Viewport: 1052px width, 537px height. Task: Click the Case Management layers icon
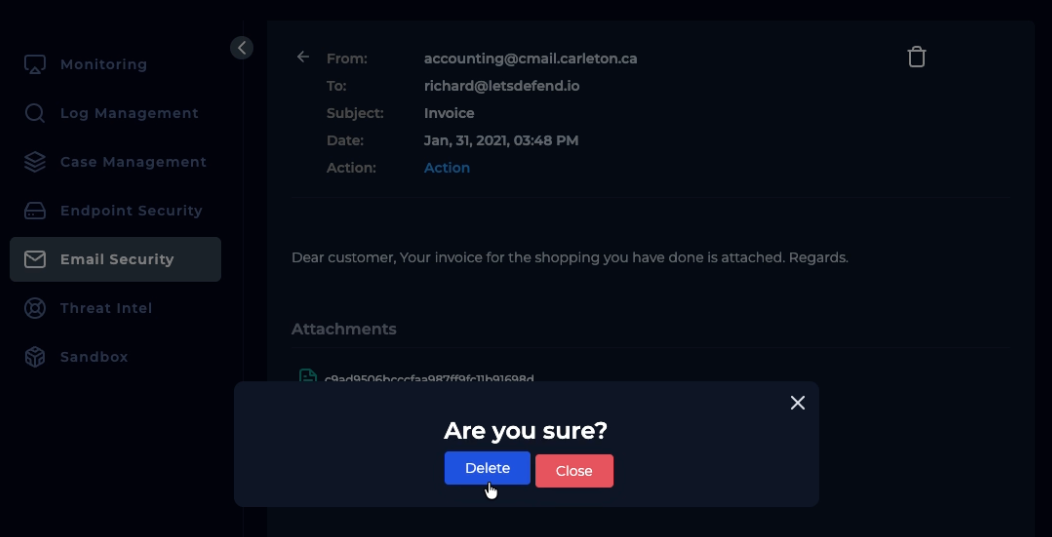(35, 162)
